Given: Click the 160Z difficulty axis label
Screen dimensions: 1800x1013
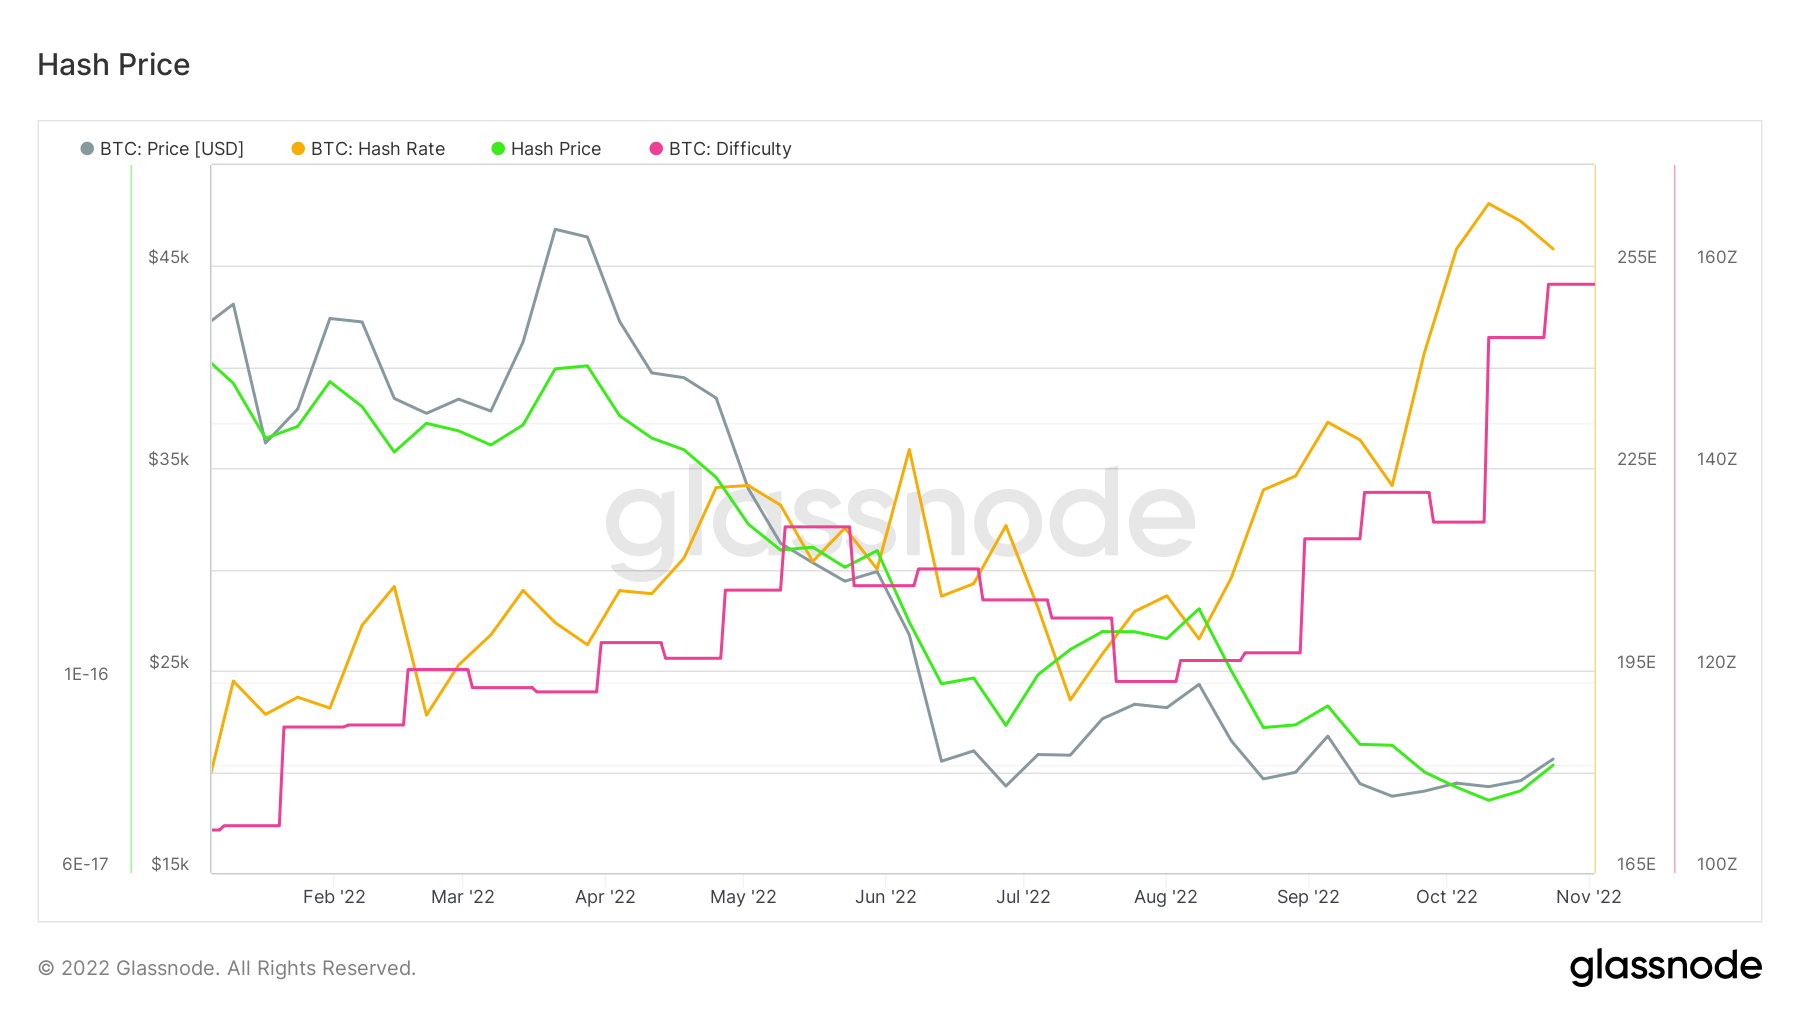Looking at the screenshot, I should coord(1717,257).
